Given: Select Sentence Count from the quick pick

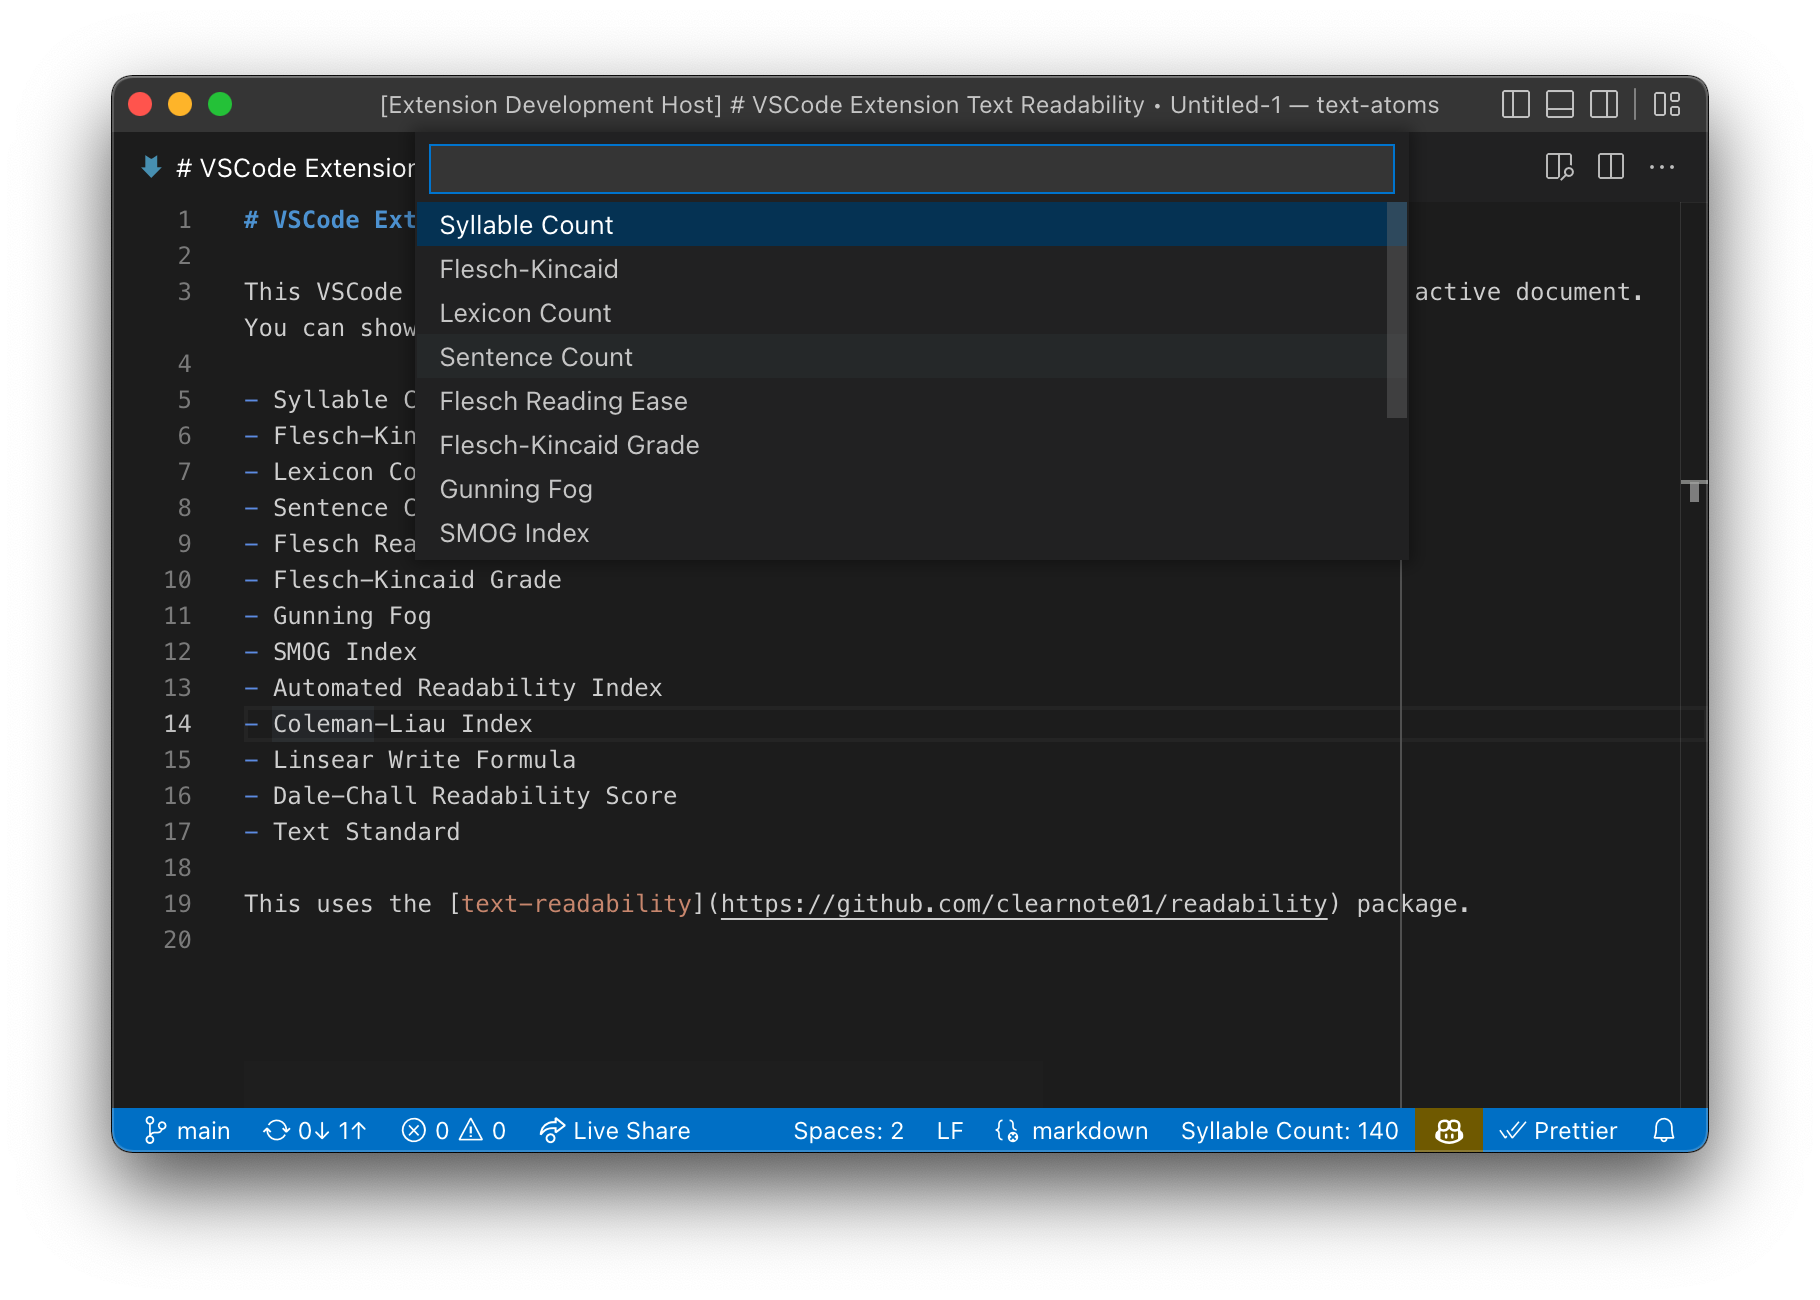Looking at the screenshot, I should (536, 357).
